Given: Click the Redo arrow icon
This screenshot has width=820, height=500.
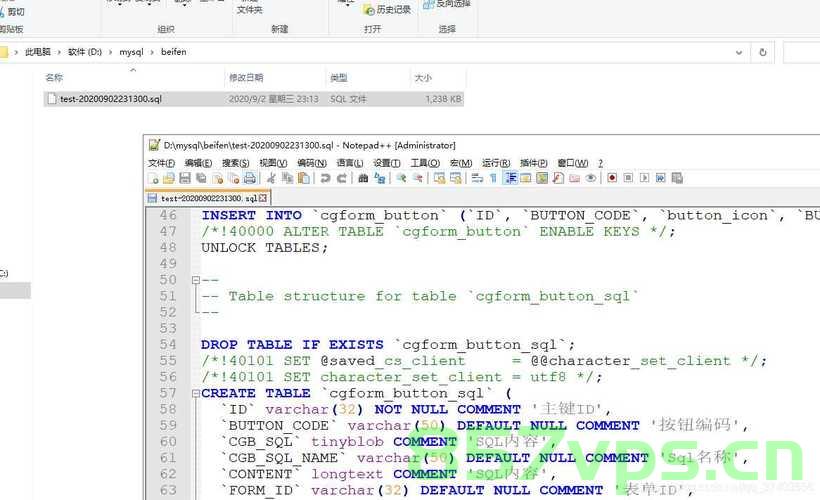Looking at the screenshot, I should tap(342, 178).
